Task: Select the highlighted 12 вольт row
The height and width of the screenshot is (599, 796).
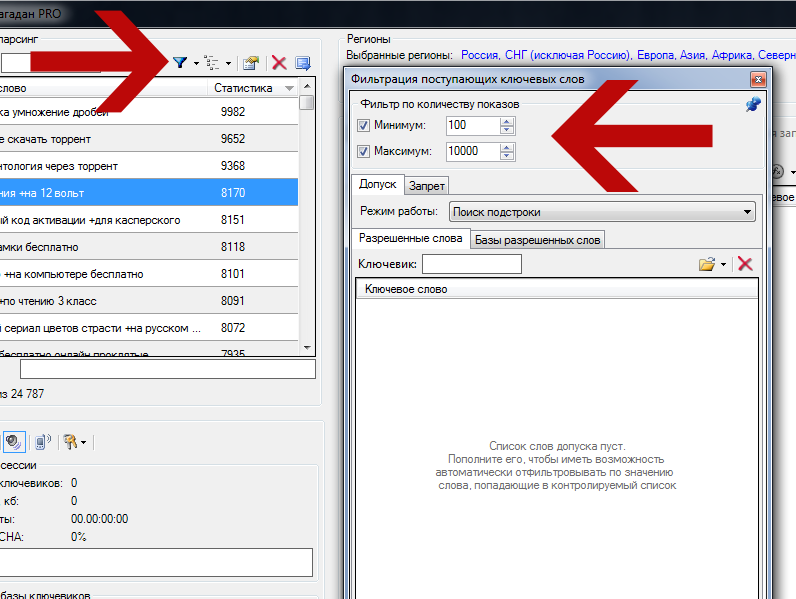Action: (149, 192)
